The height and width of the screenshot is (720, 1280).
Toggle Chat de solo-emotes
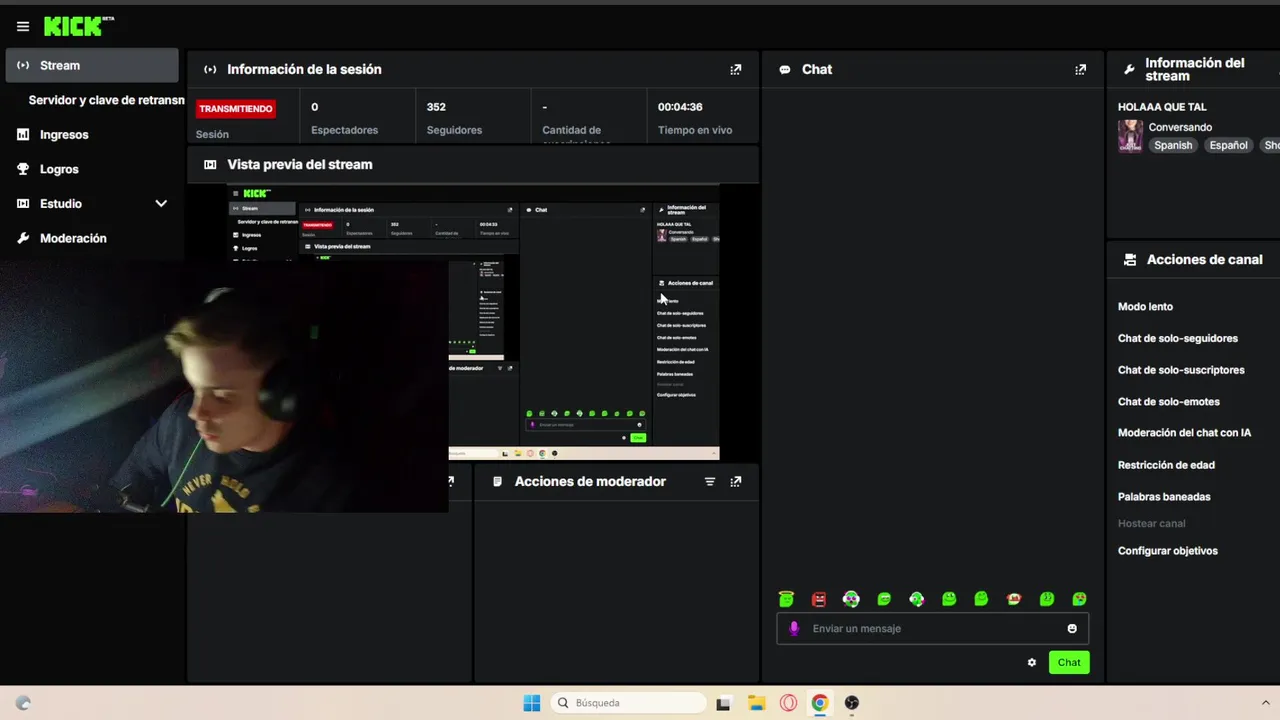click(1169, 402)
